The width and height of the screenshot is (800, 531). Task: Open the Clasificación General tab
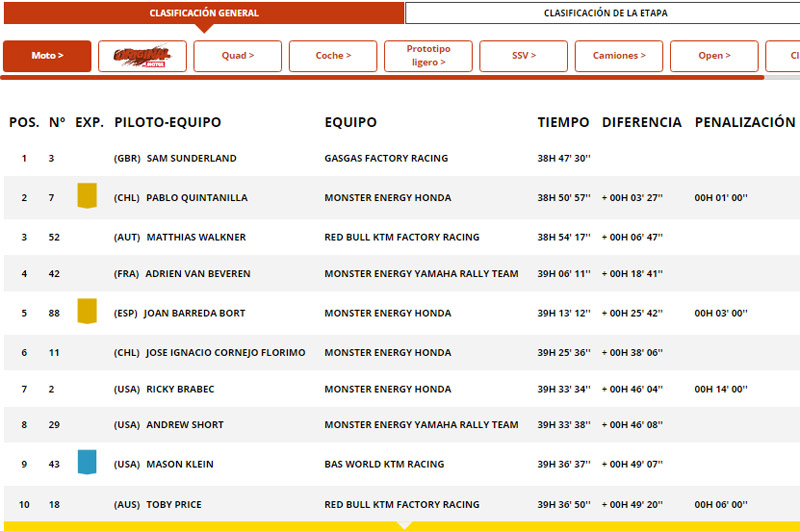pyautogui.click(x=204, y=13)
